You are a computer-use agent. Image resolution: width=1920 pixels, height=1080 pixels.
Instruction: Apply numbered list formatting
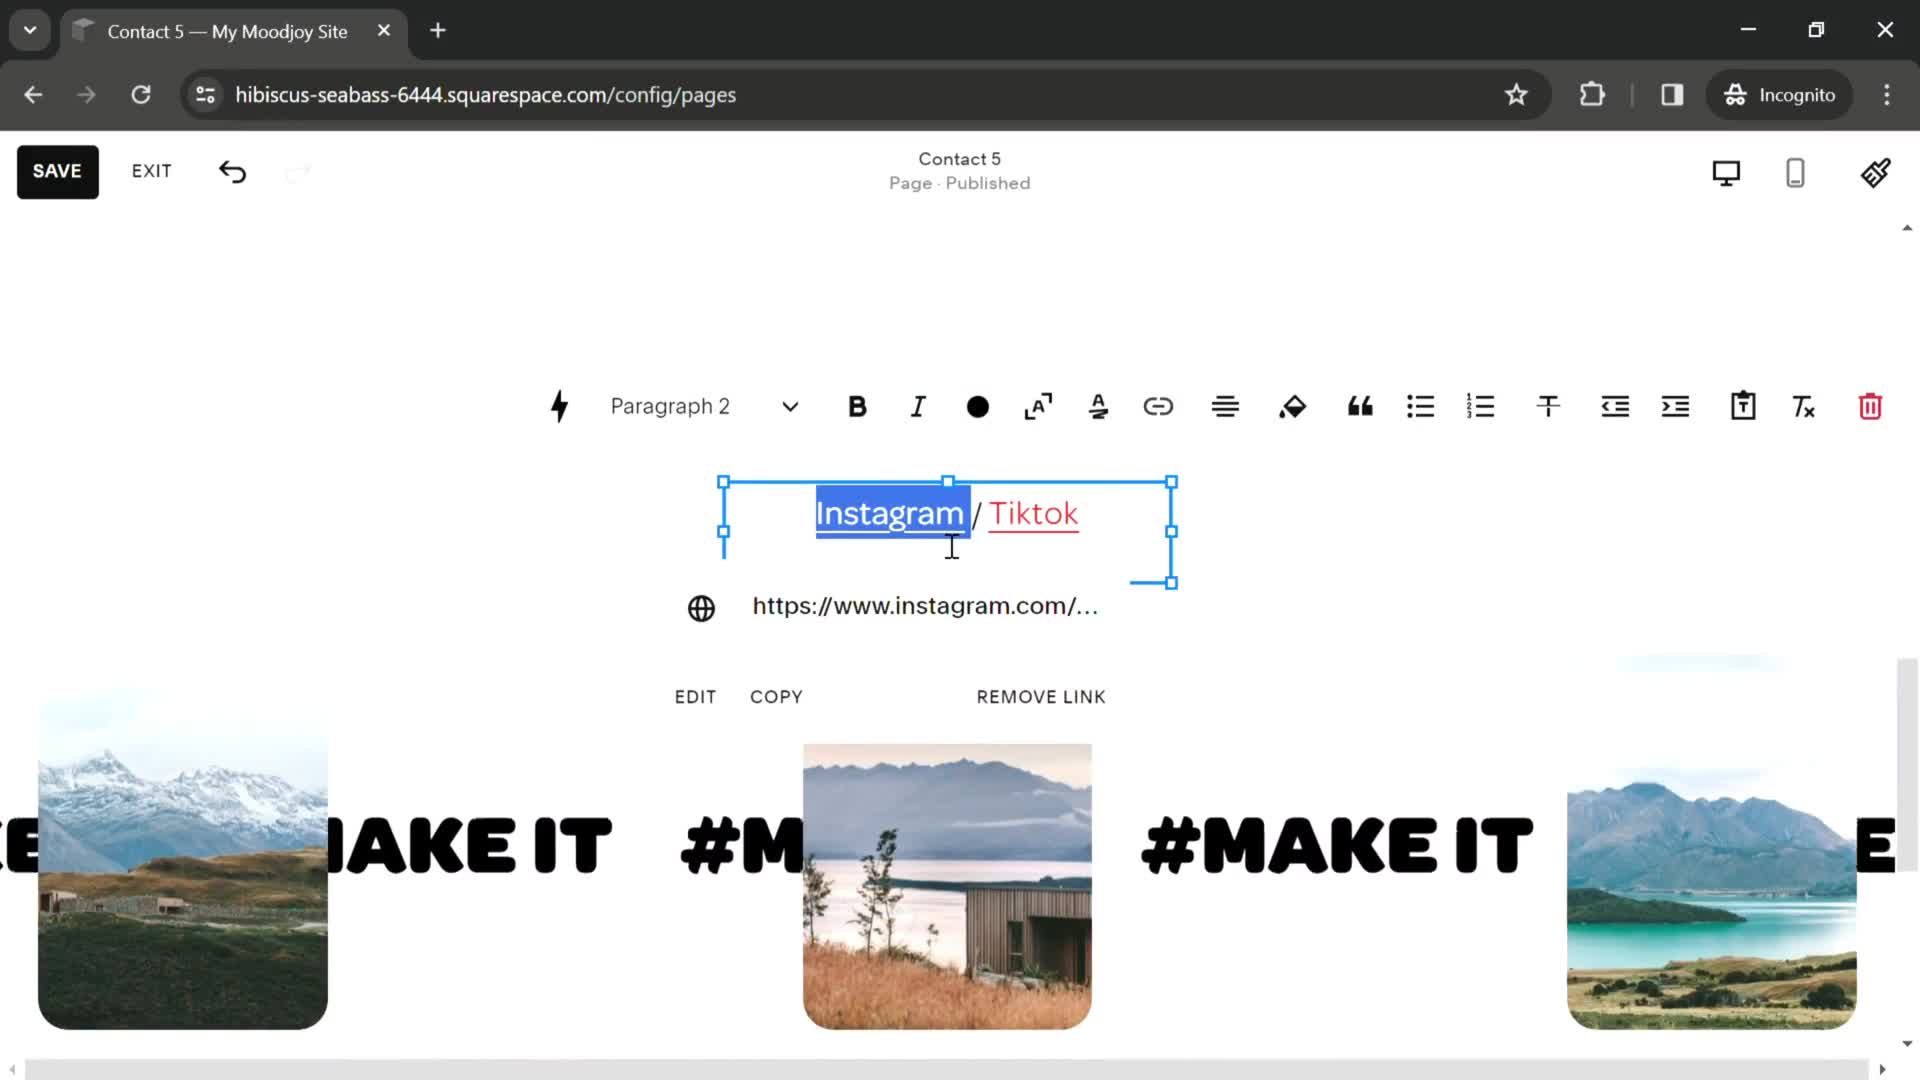[1480, 406]
